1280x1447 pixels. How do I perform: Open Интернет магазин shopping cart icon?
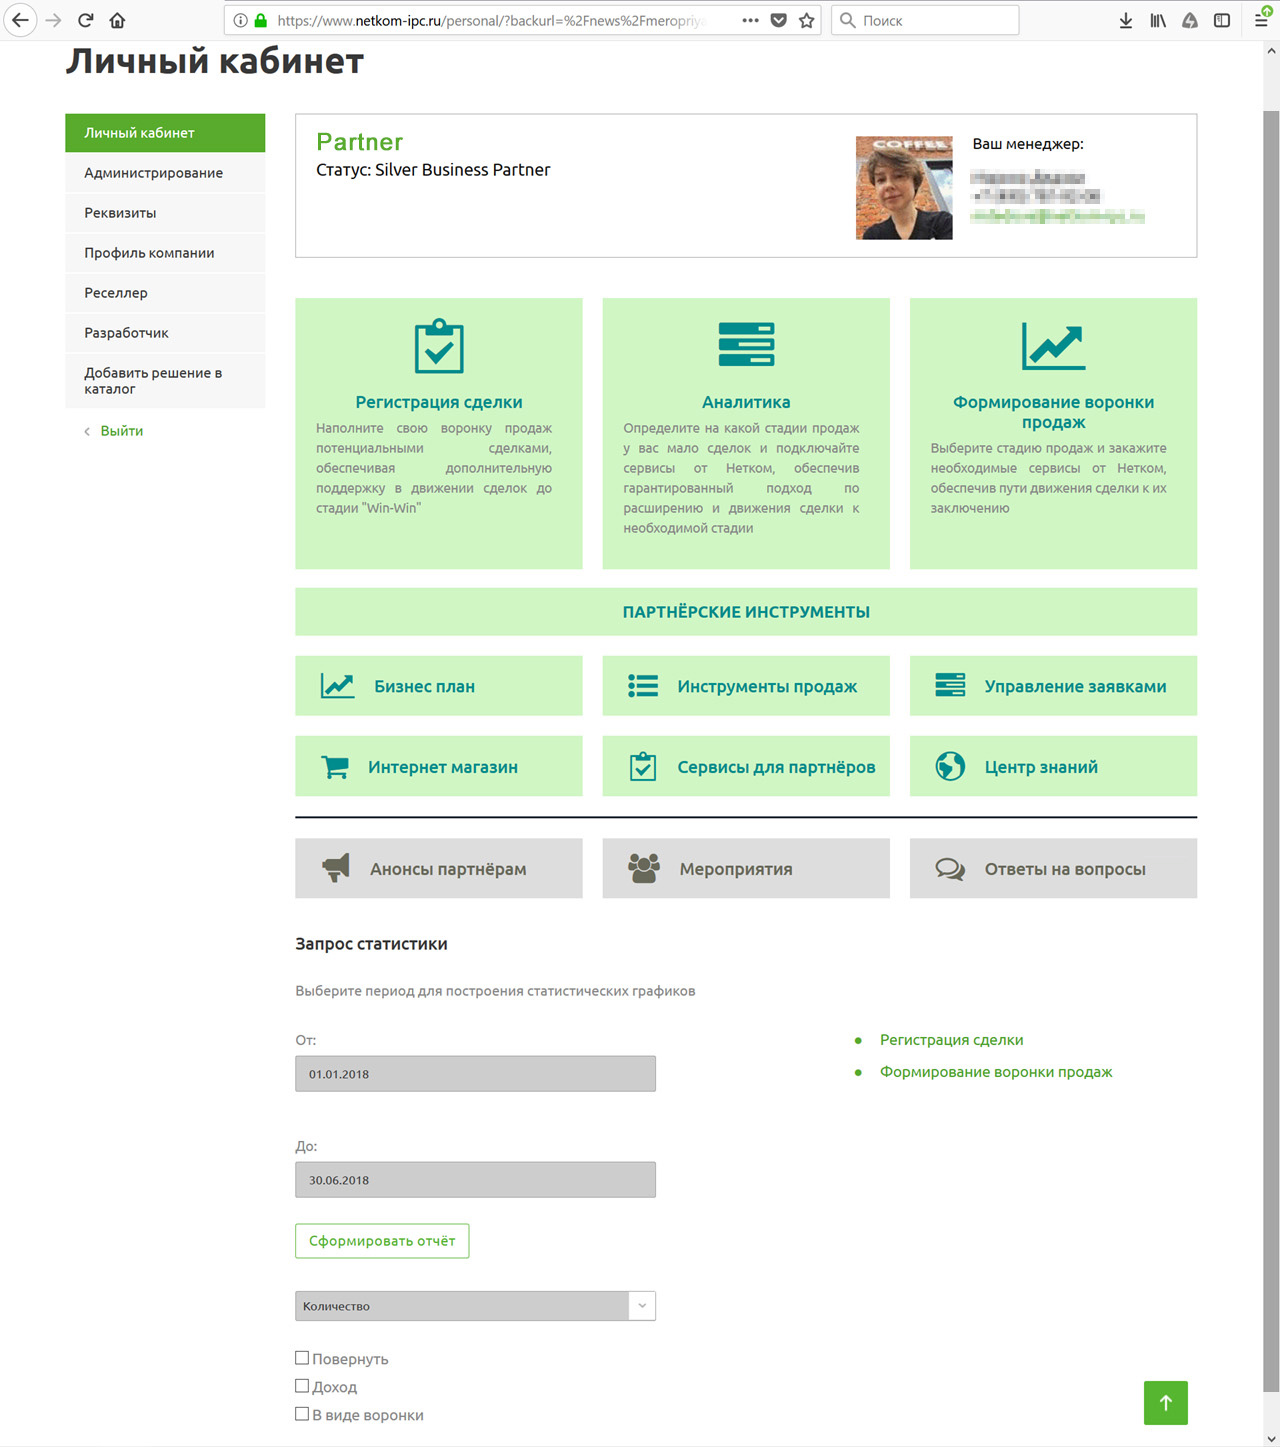pos(335,767)
